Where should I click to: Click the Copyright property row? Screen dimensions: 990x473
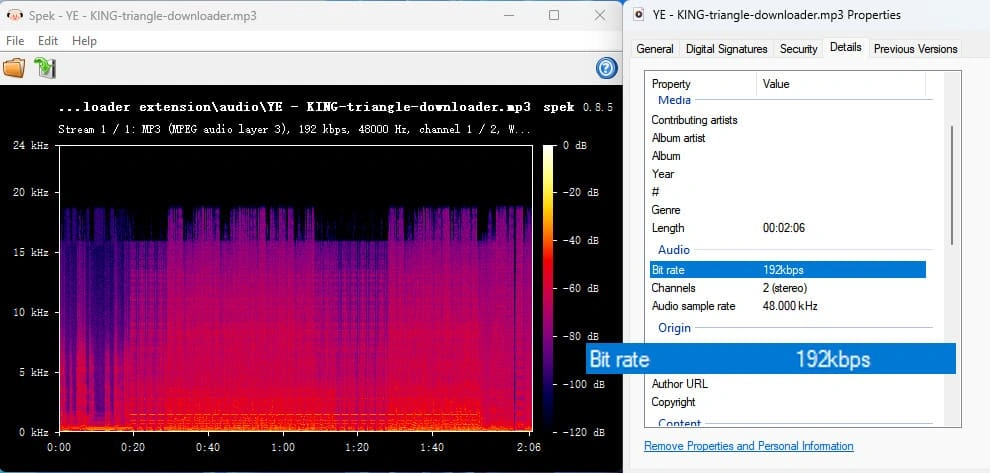click(x=788, y=402)
